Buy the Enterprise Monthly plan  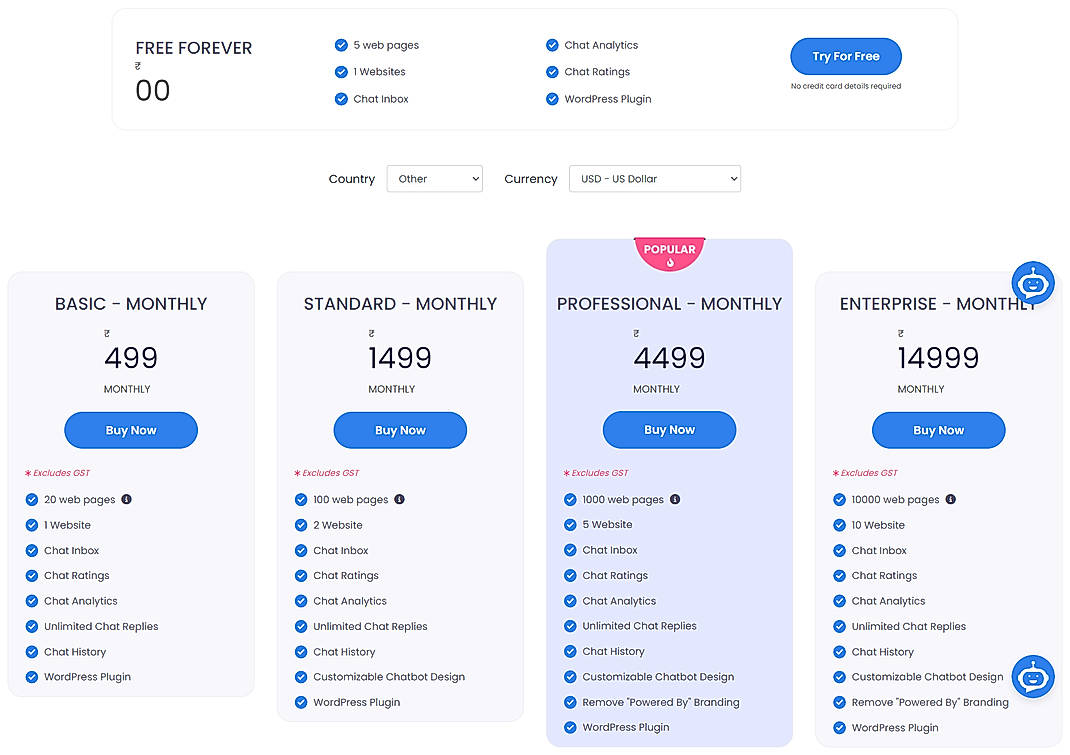tap(938, 430)
